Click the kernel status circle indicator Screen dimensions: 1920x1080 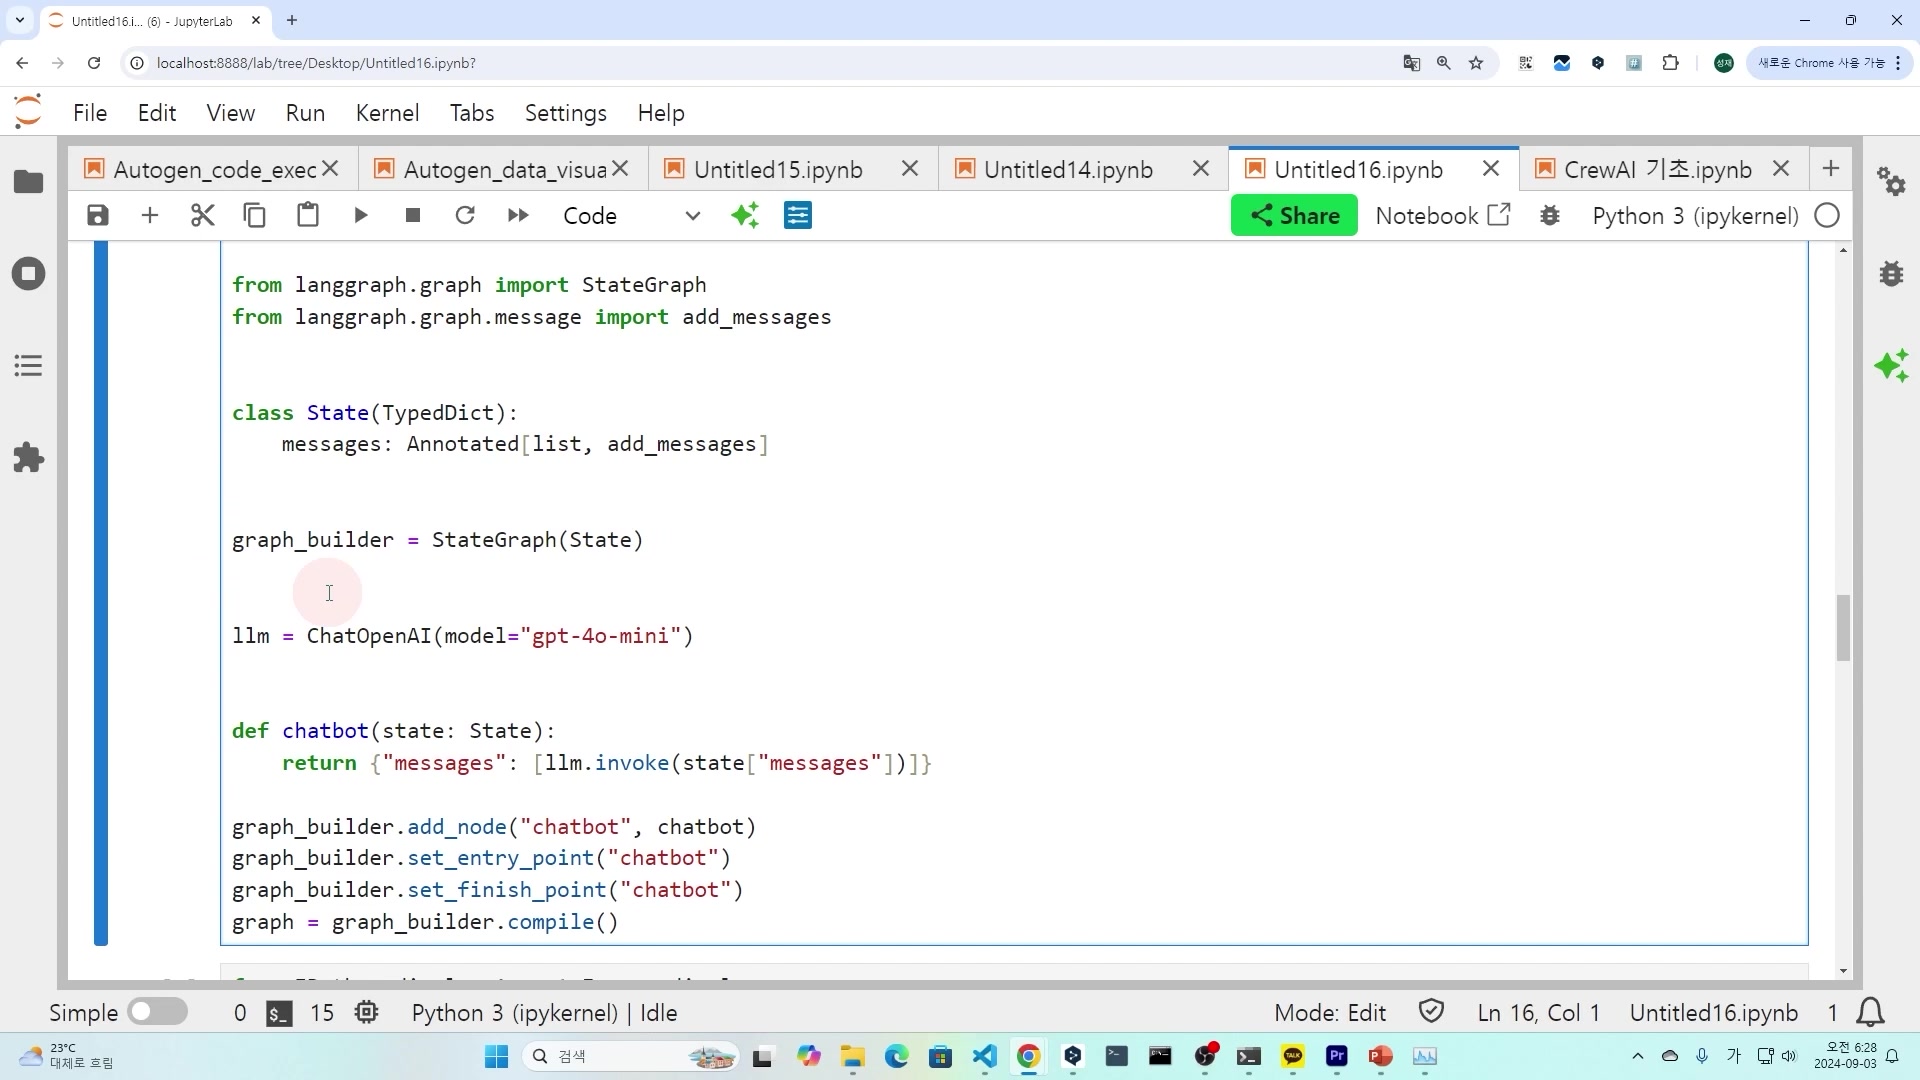tap(1827, 216)
